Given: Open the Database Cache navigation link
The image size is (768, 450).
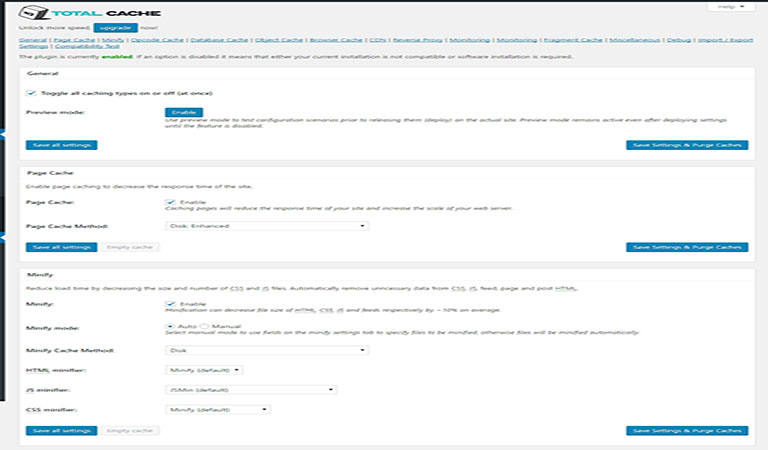Looking at the screenshot, I should [x=219, y=40].
